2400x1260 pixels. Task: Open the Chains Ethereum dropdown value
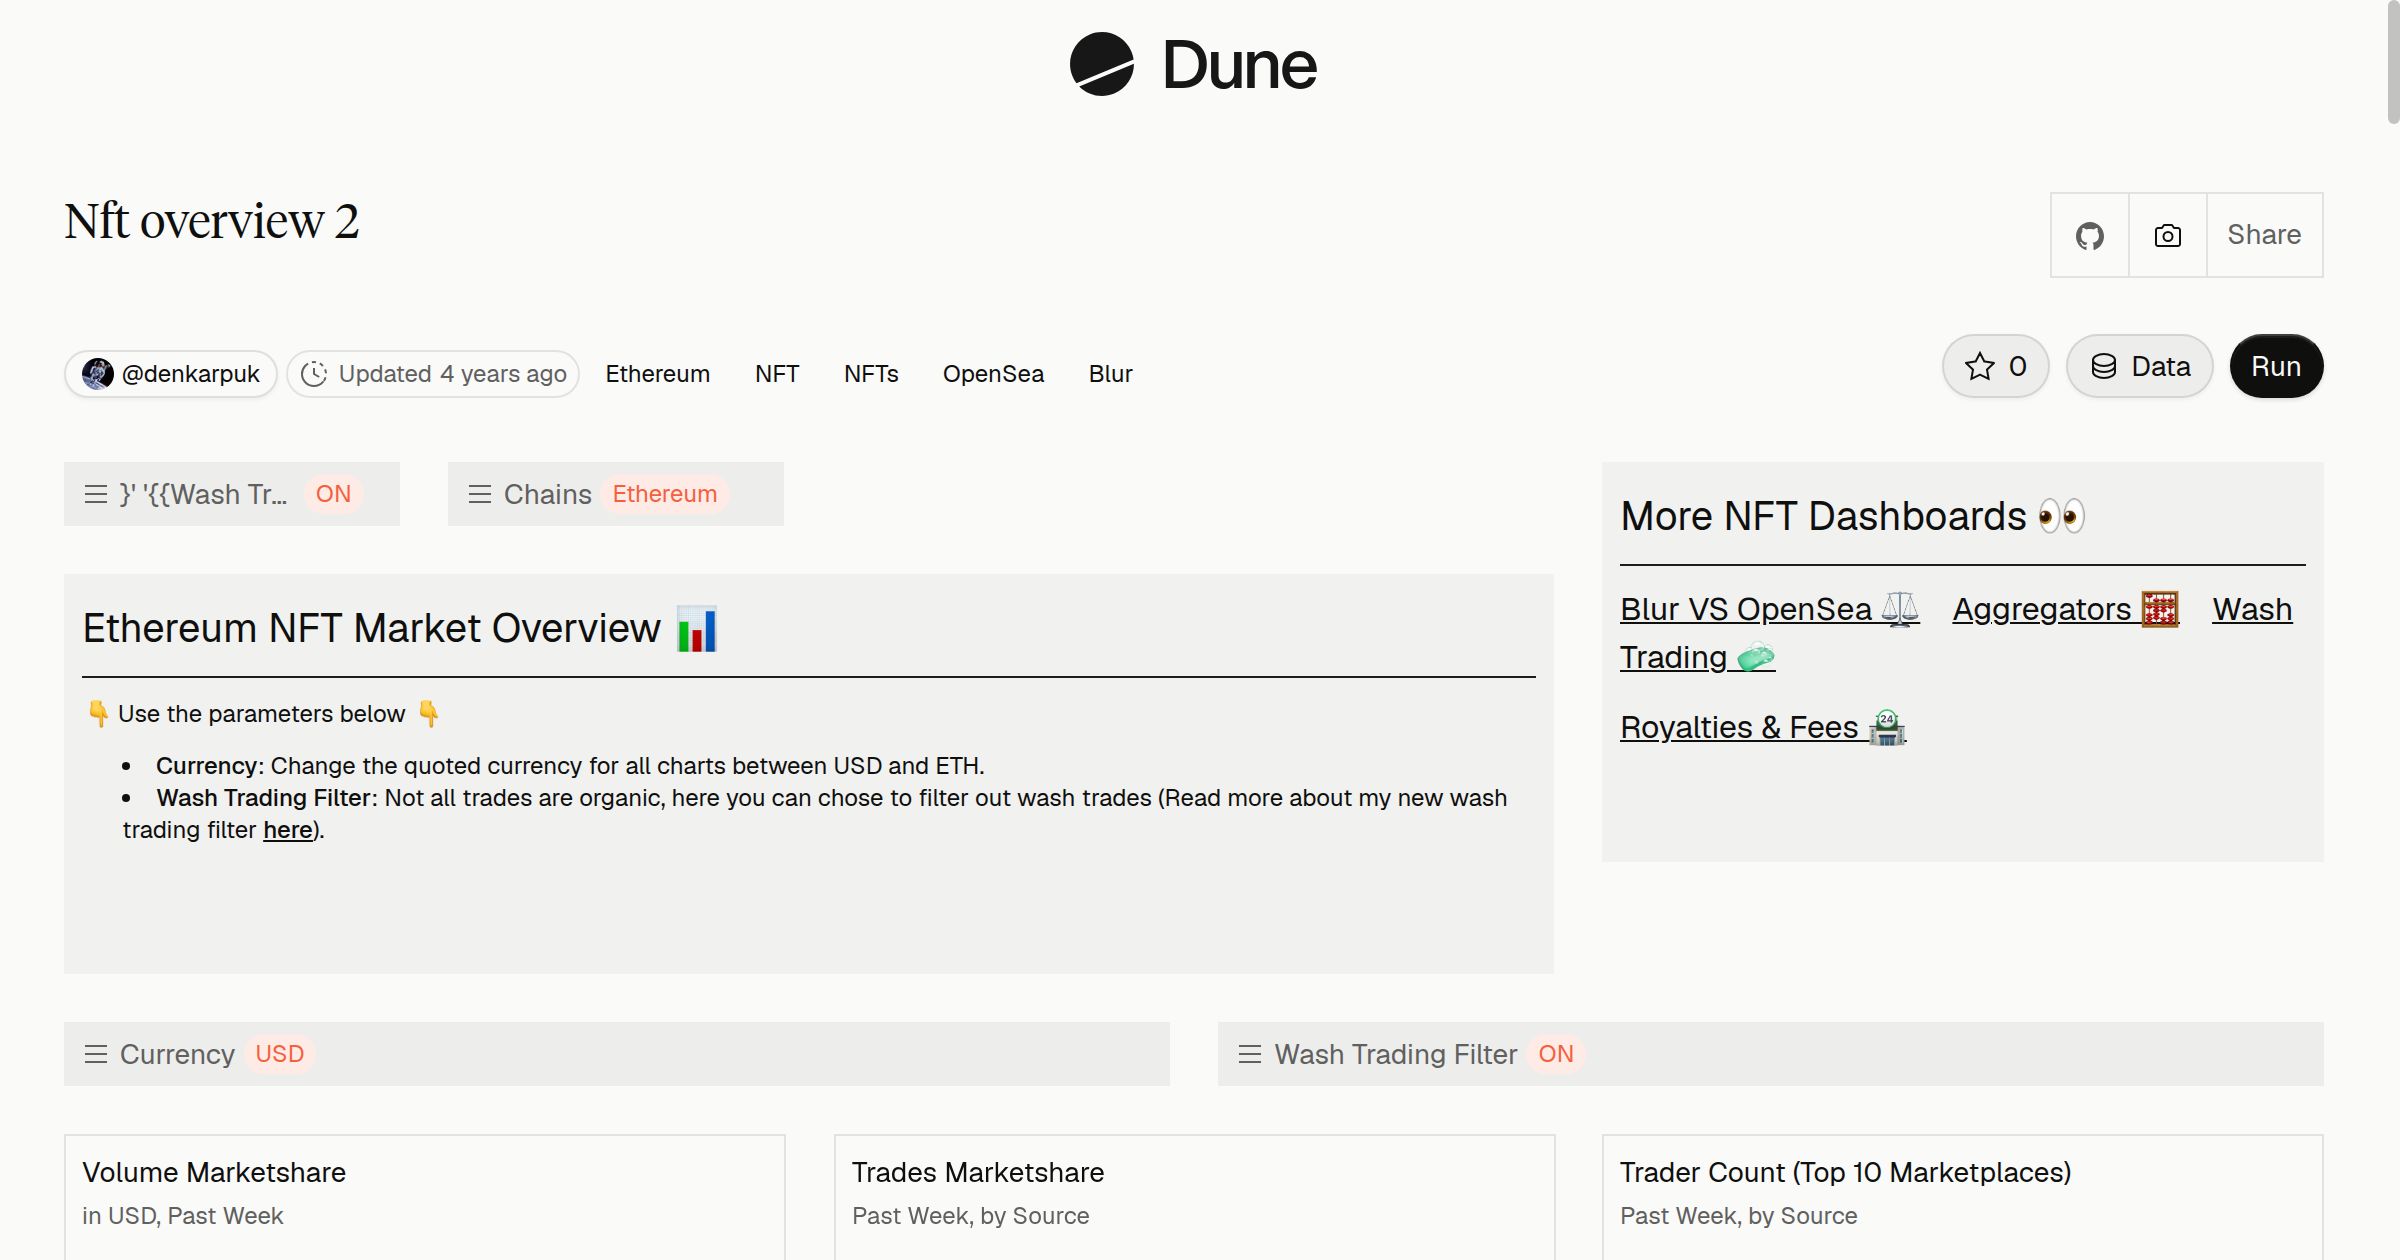click(664, 494)
